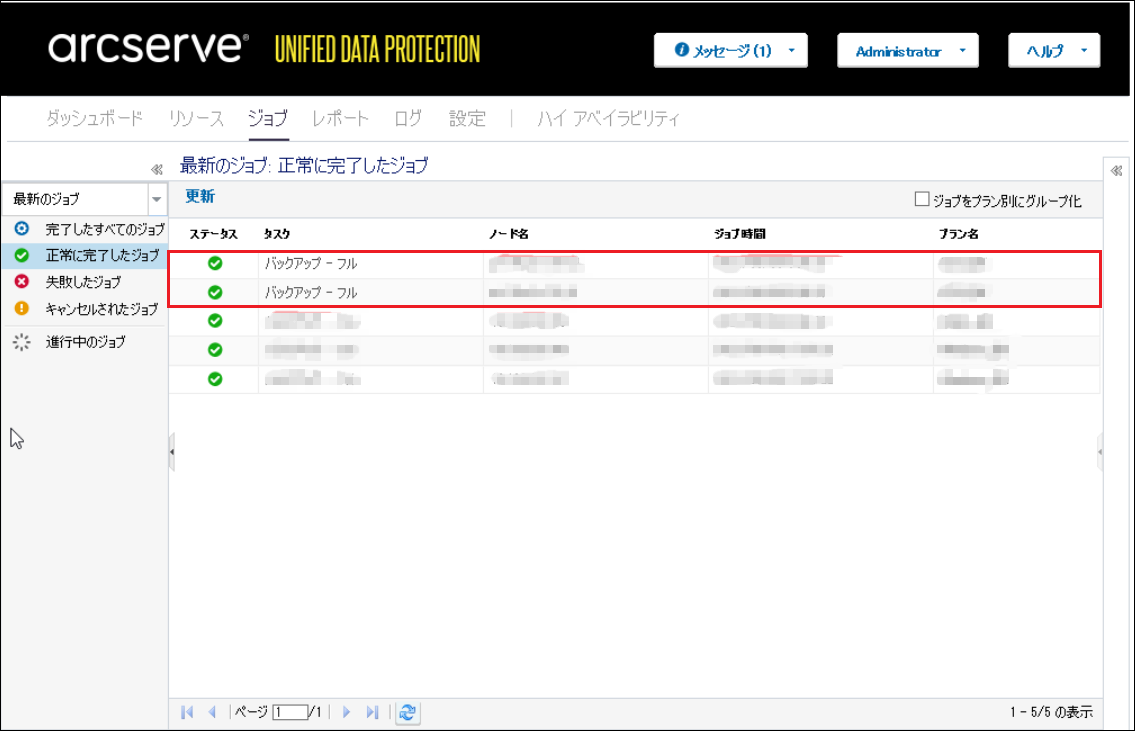The height and width of the screenshot is (731, 1135).
Task: Select the ジョブ tab
Action: click(x=268, y=118)
